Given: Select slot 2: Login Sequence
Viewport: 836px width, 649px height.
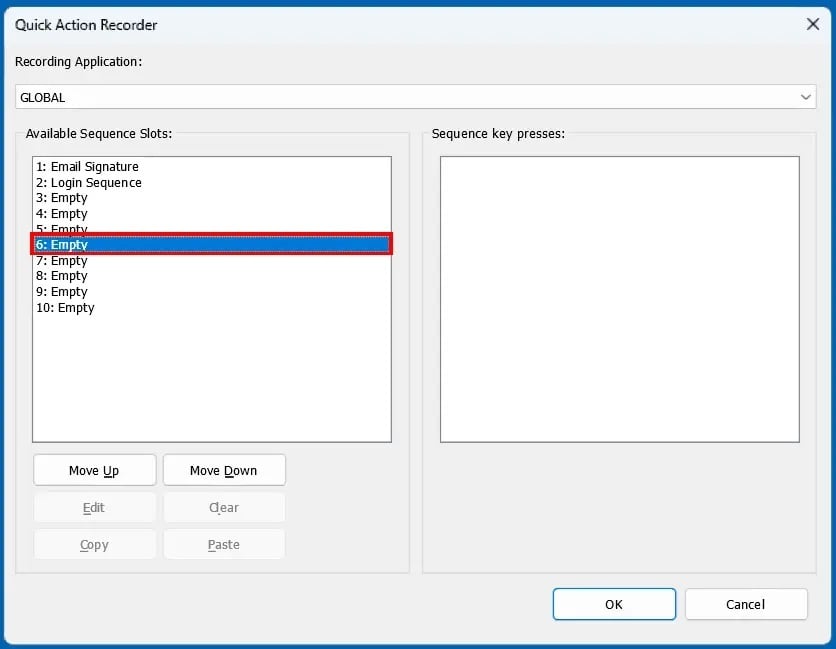Looking at the screenshot, I should 212,182.
